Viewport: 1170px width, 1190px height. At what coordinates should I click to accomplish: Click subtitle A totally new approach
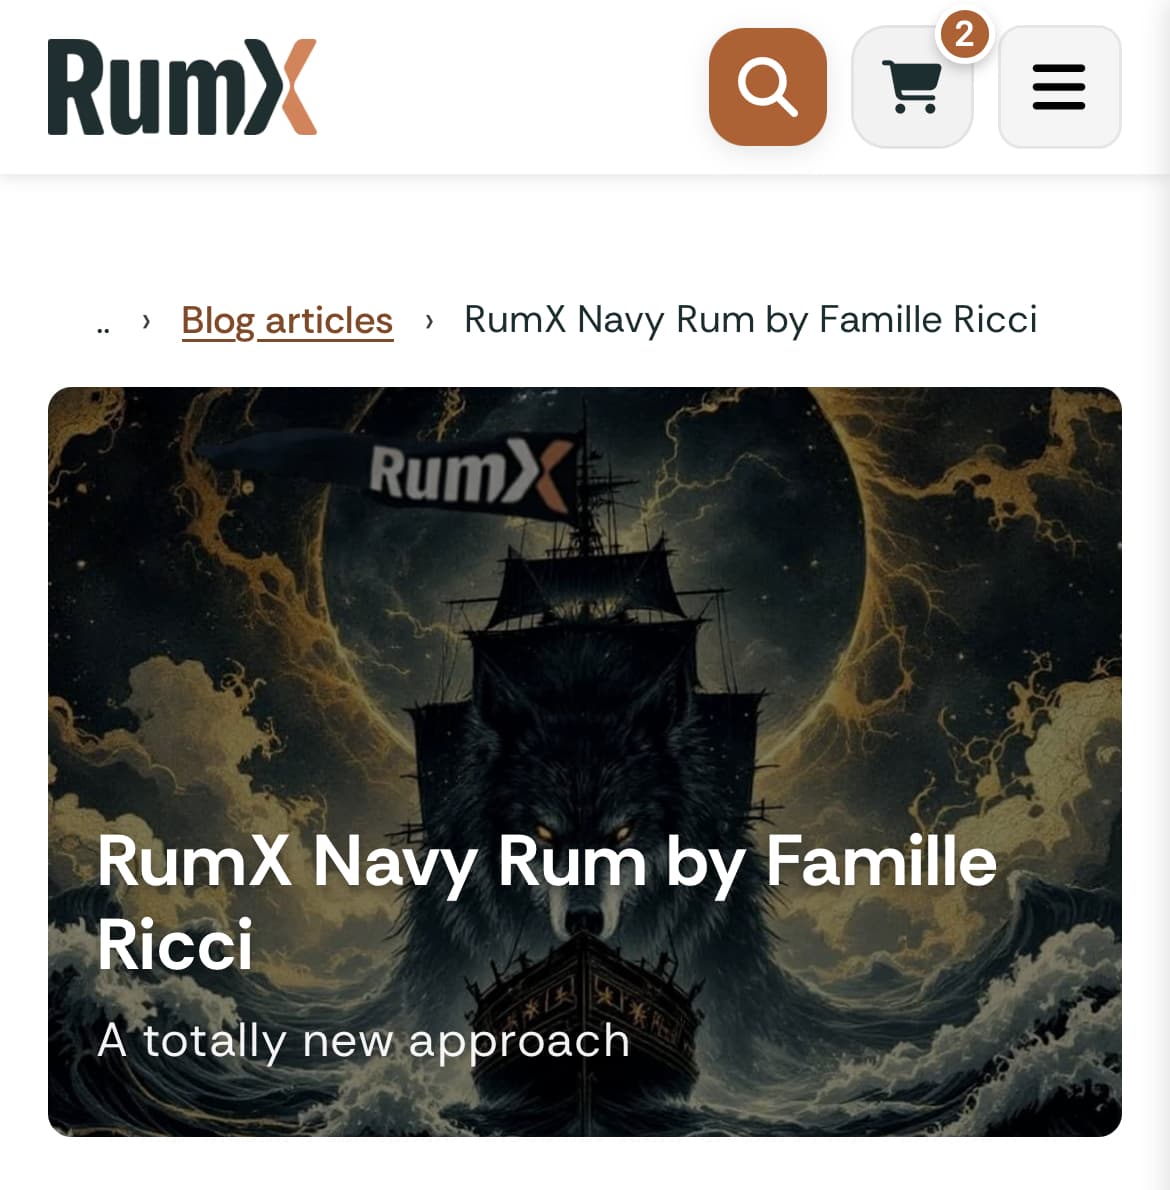(x=363, y=1040)
